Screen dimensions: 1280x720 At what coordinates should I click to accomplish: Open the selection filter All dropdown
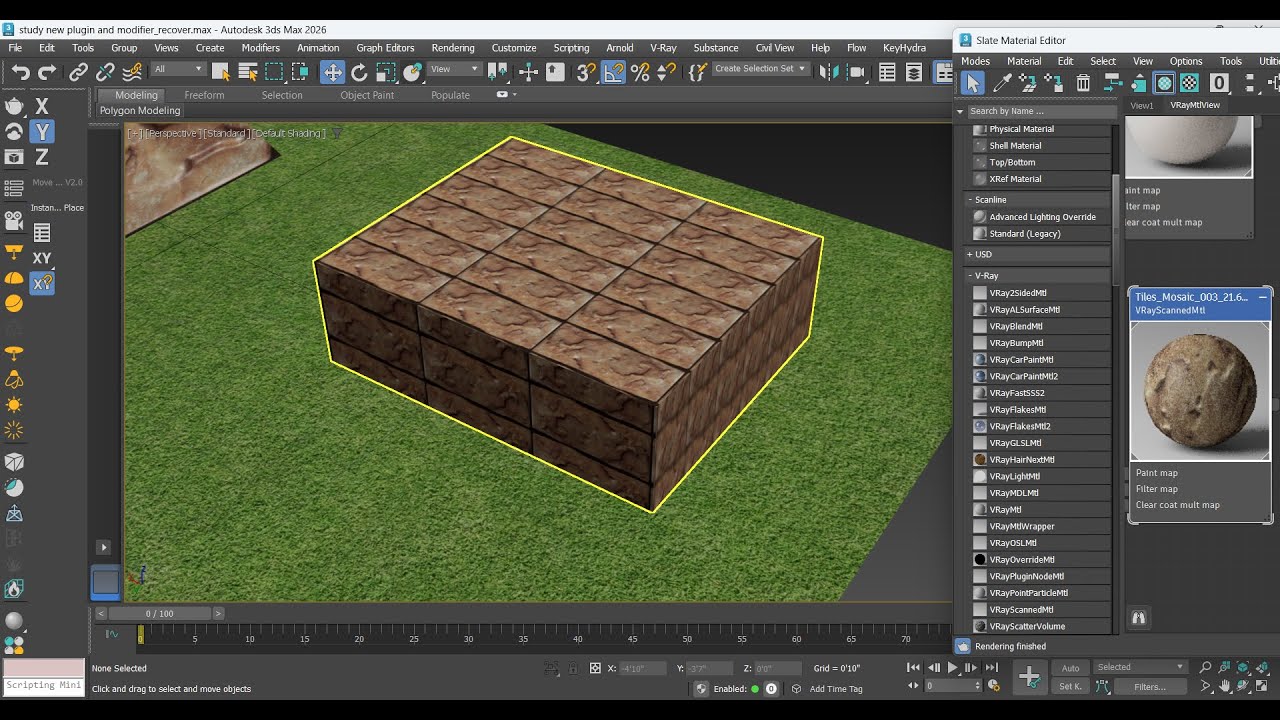click(x=178, y=69)
